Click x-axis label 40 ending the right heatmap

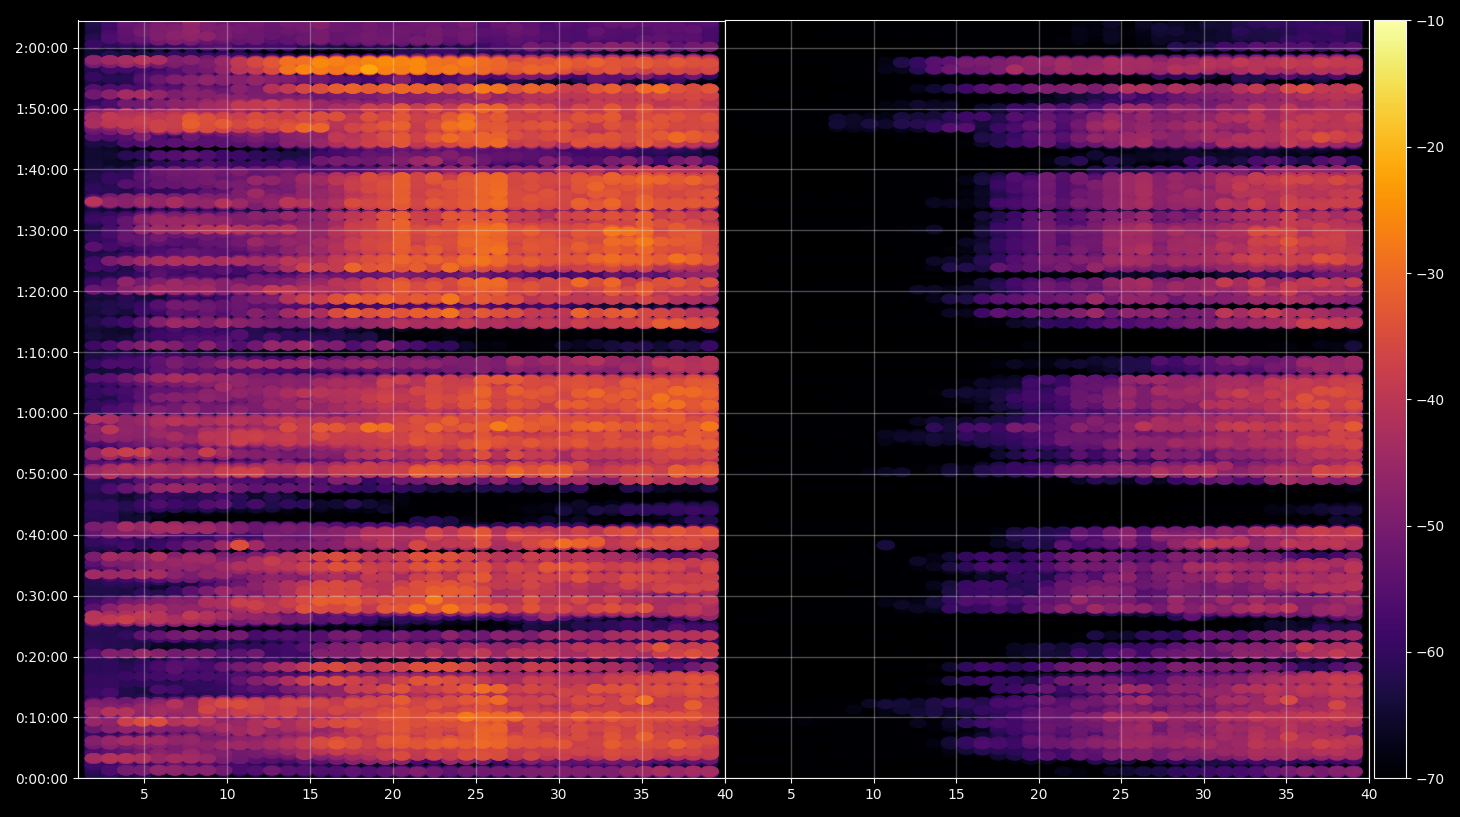pyautogui.click(x=1368, y=795)
